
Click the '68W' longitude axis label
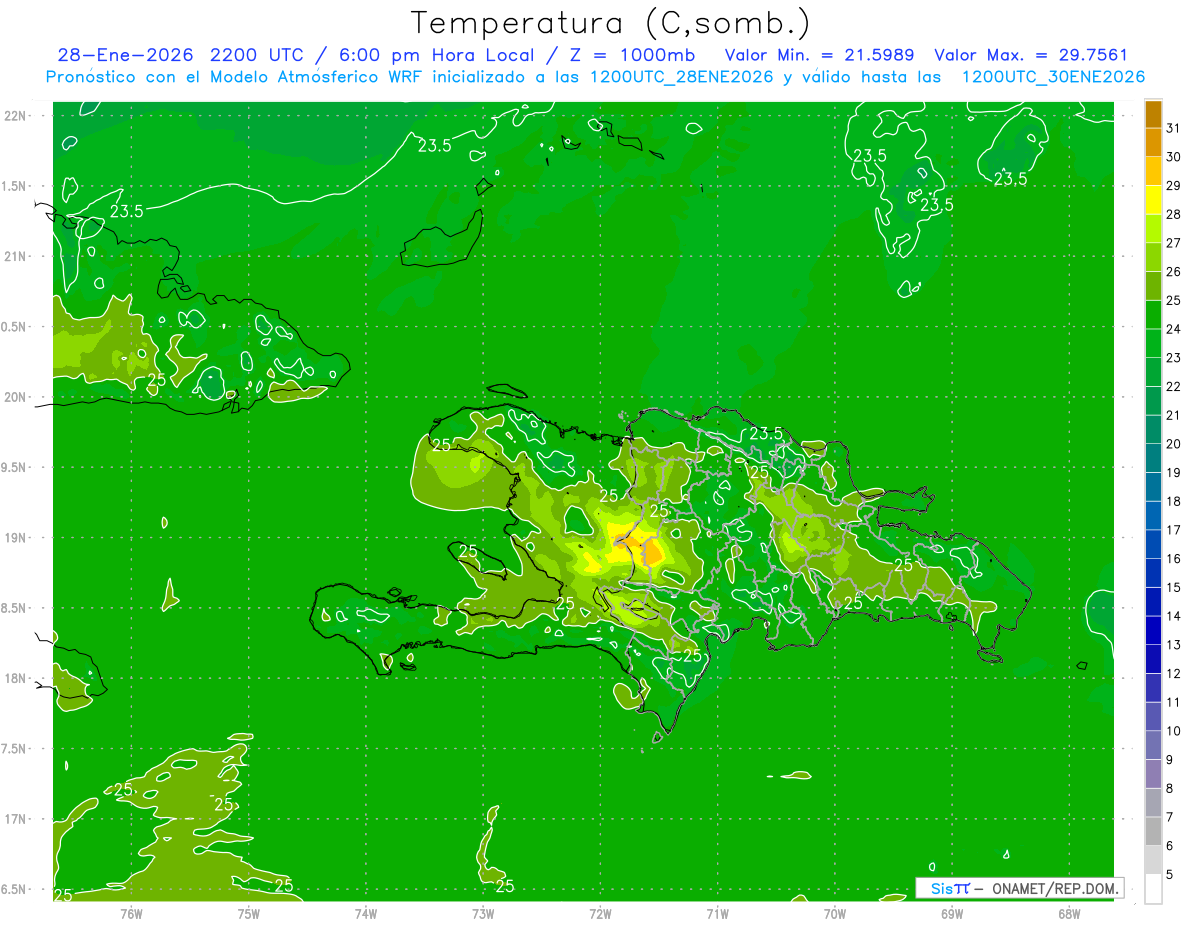[x=1069, y=914]
